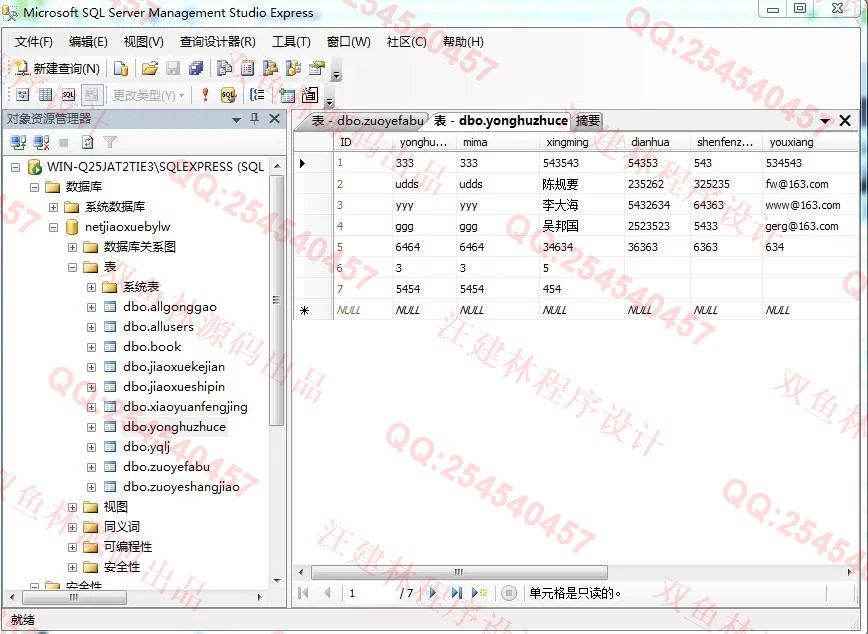Click the Add Table icon
Image resolution: width=868 pixels, height=634 pixels.
287,95
